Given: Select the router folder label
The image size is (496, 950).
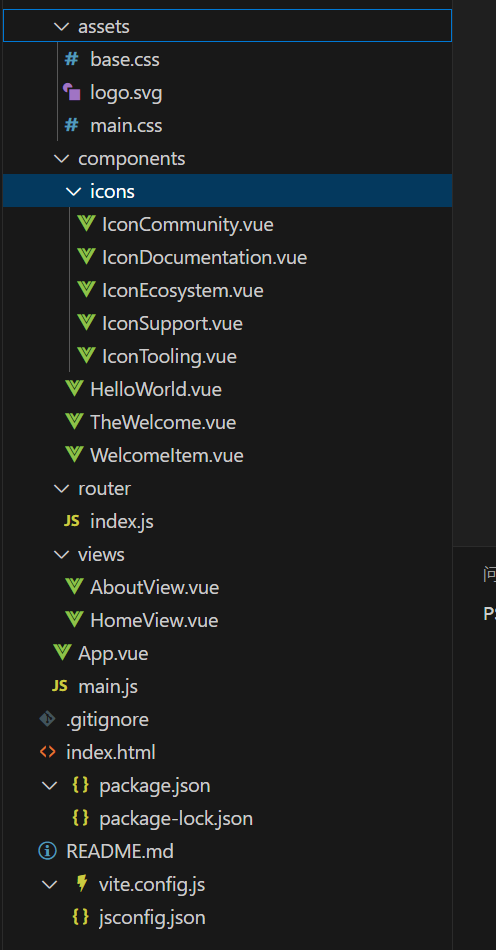Looking at the screenshot, I should point(104,488).
